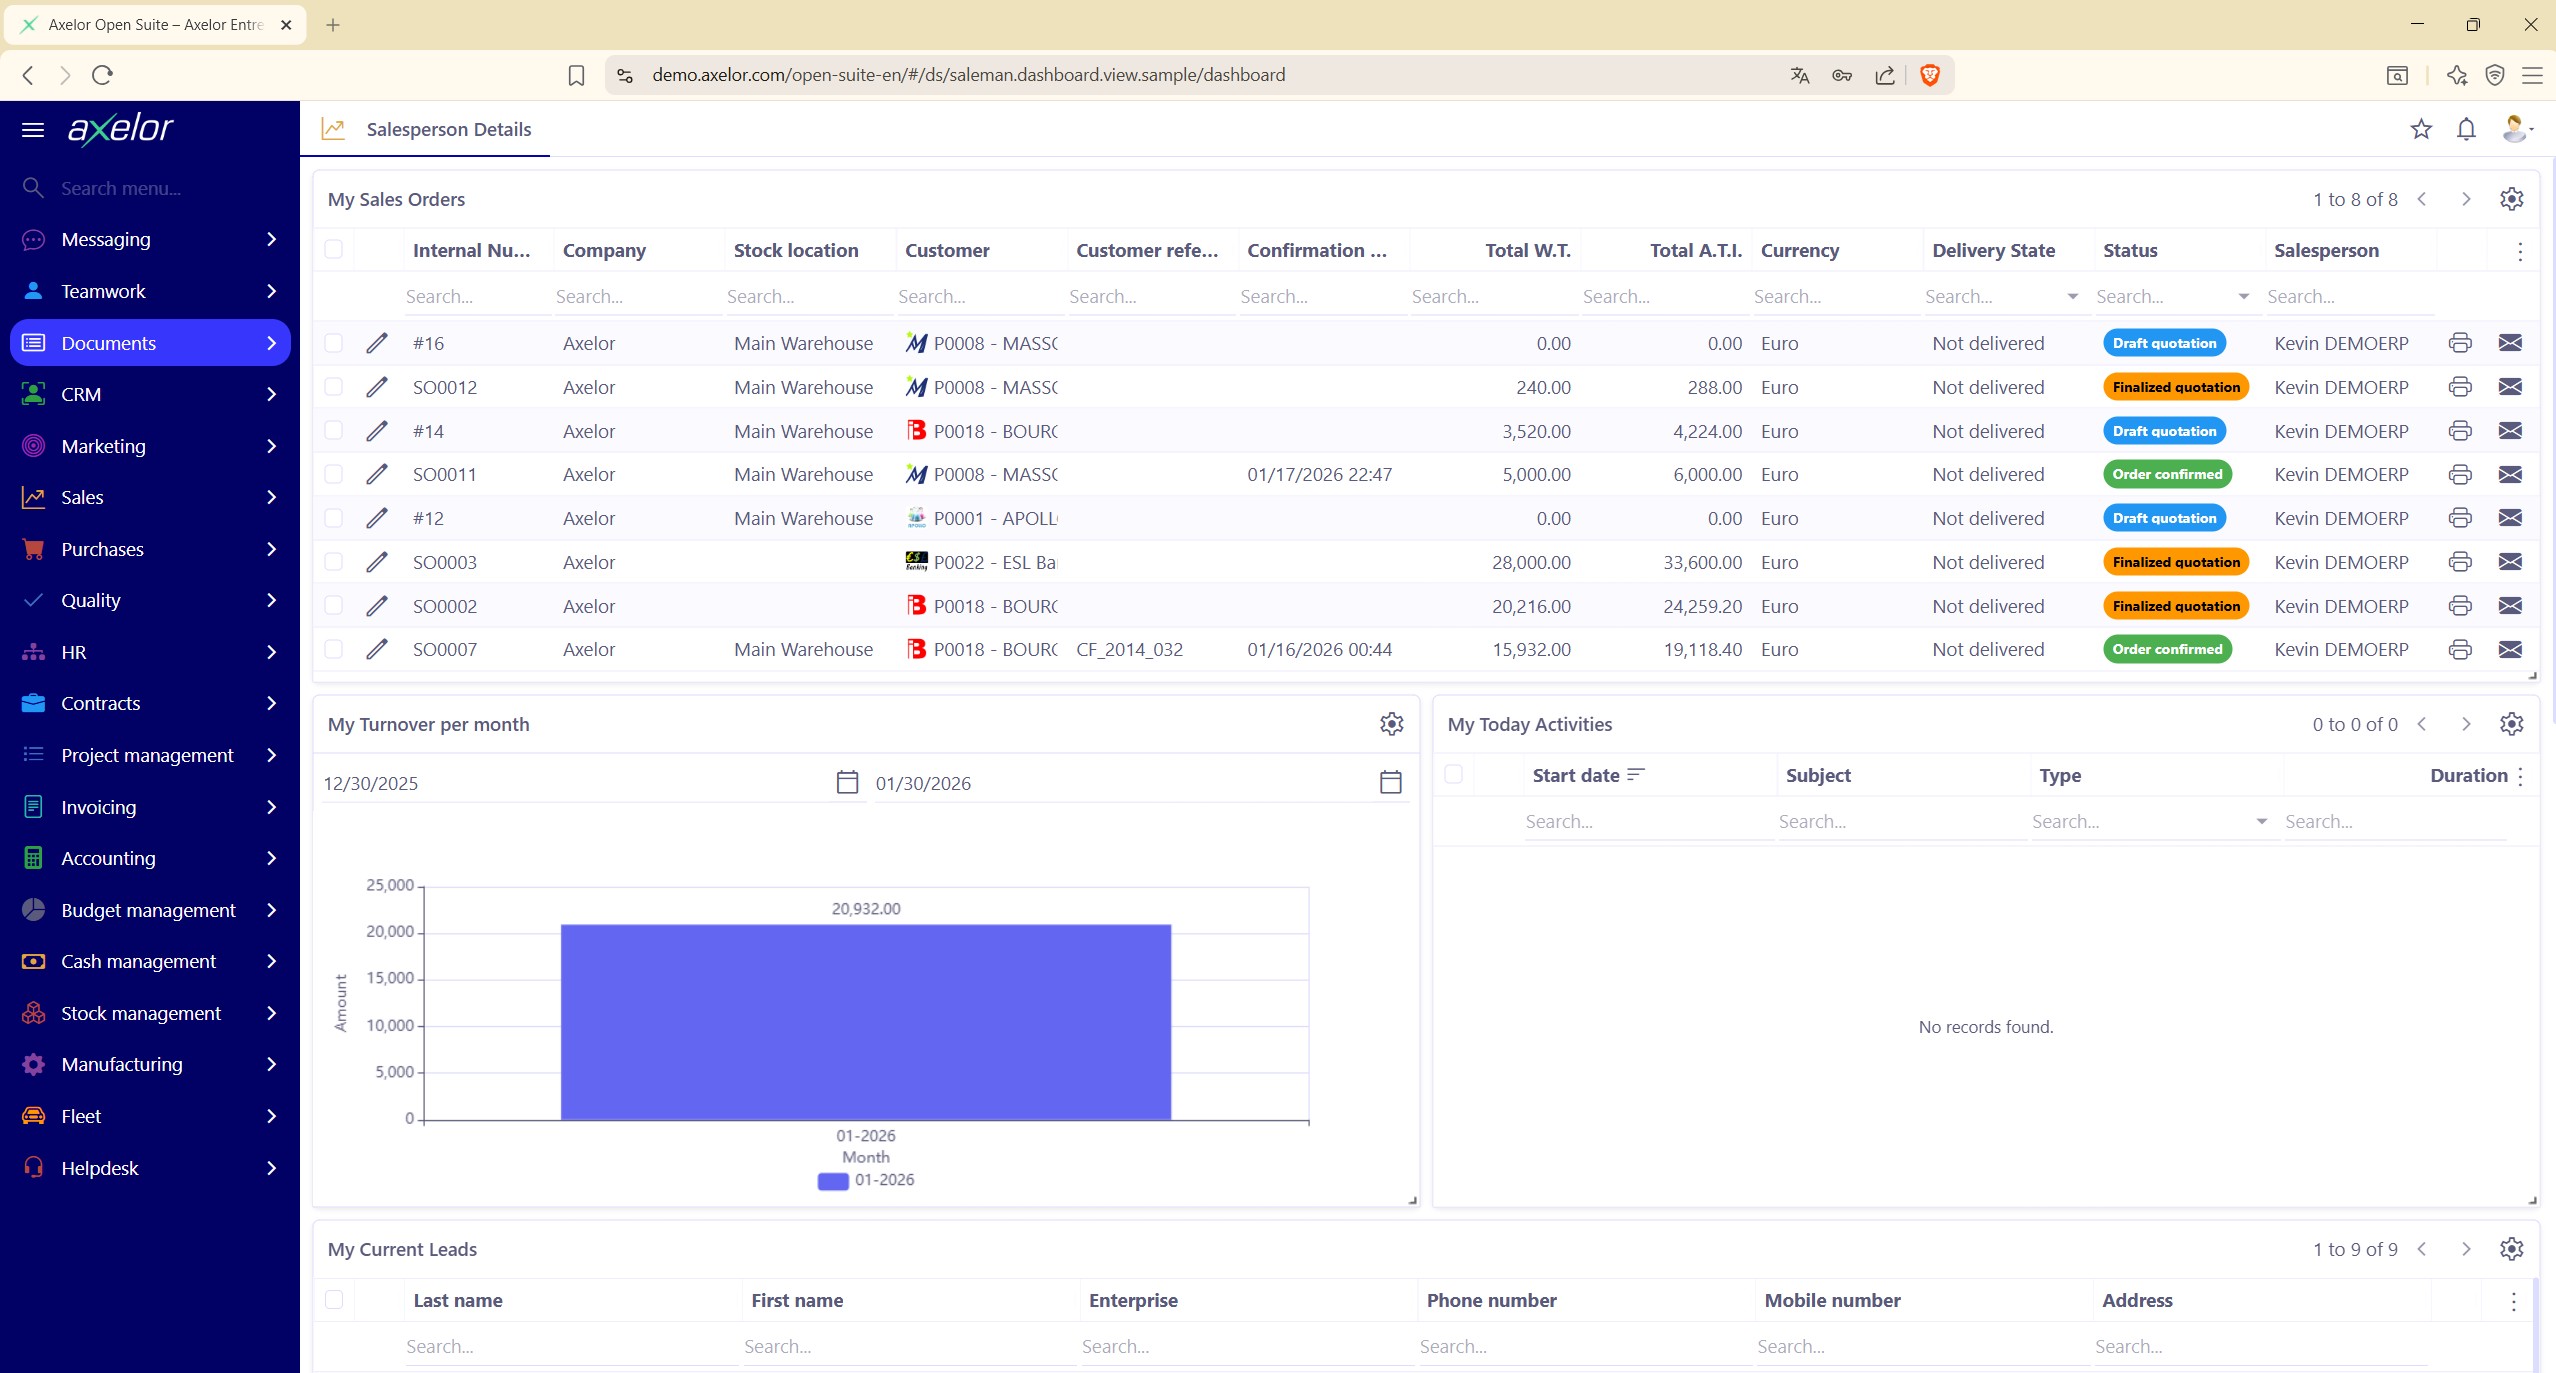Screen dimensions: 2556x1373
Task: Click the print icon for order SO0012
Action: pyautogui.click(x=2459, y=387)
